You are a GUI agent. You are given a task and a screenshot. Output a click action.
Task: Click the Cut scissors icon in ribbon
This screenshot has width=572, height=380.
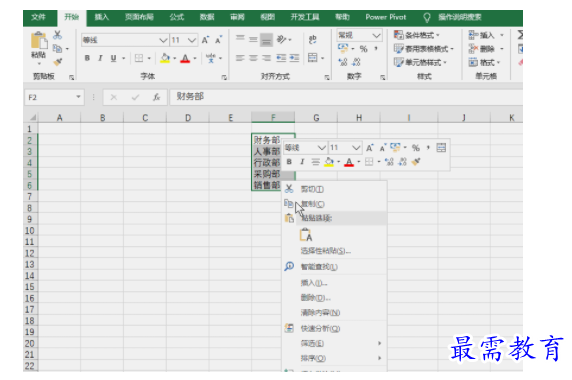(x=57, y=35)
